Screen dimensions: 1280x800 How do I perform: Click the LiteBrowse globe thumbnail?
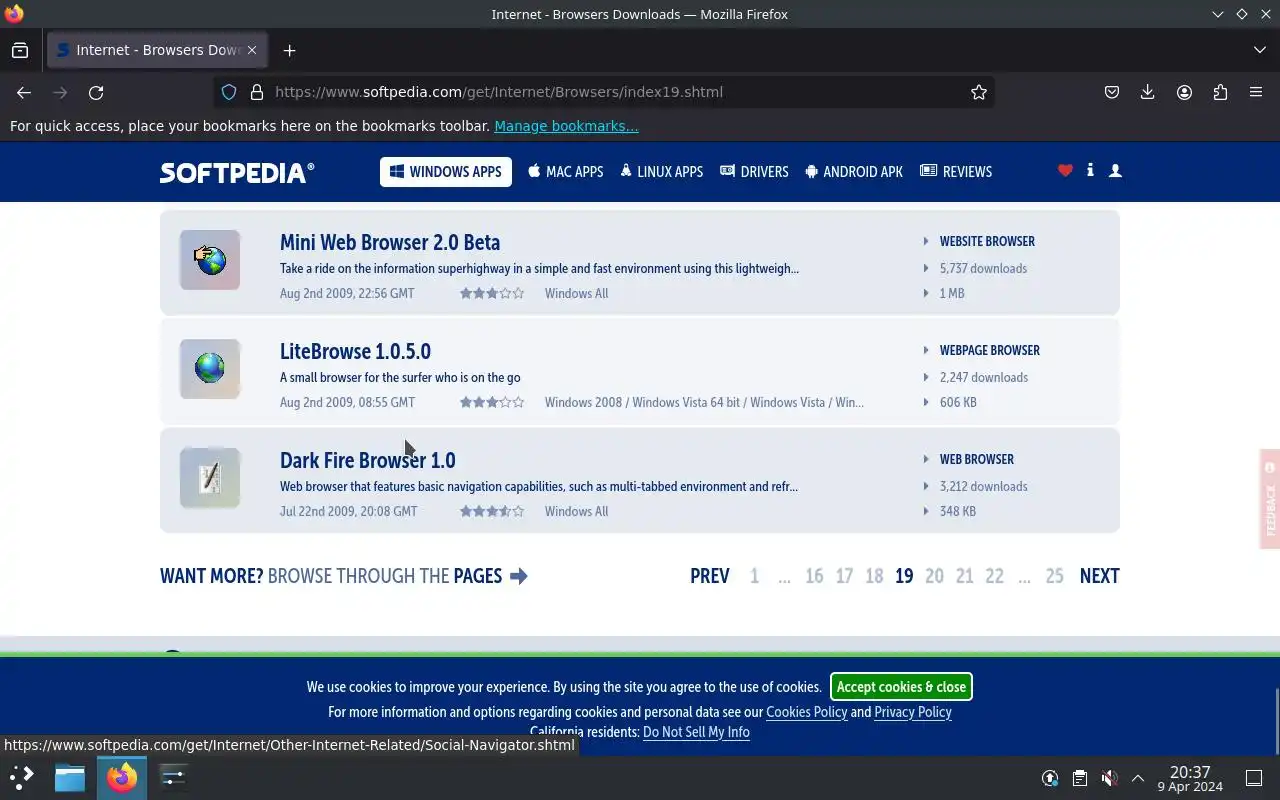(x=210, y=369)
